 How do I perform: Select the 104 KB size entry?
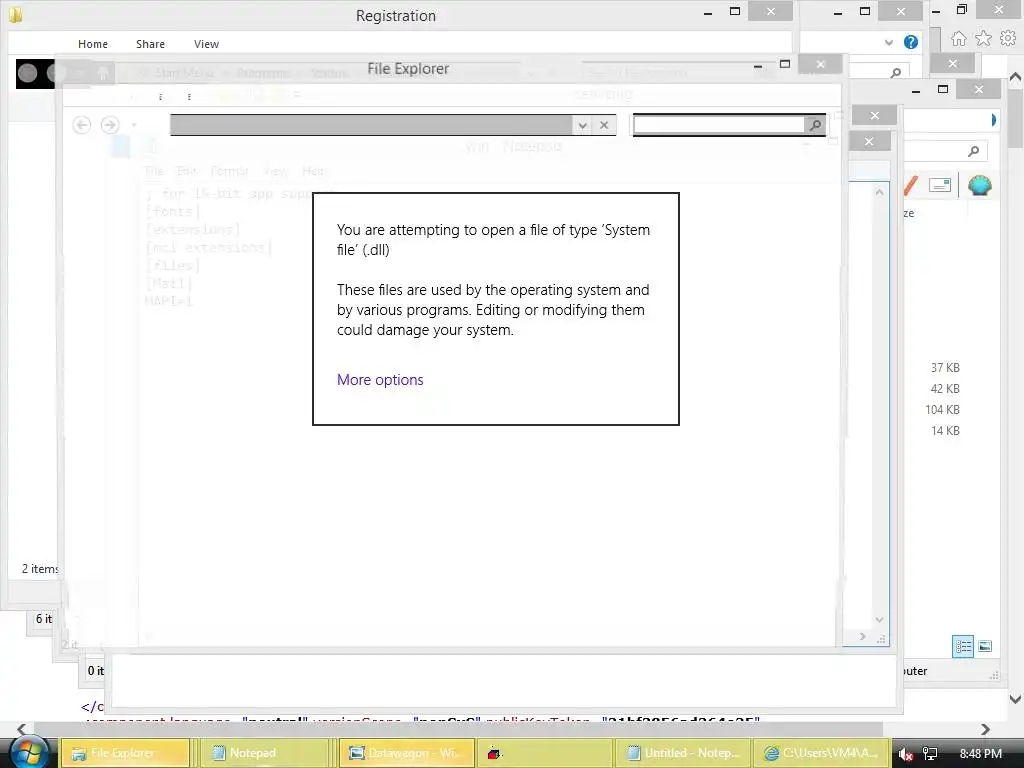click(x=942, y=409)
